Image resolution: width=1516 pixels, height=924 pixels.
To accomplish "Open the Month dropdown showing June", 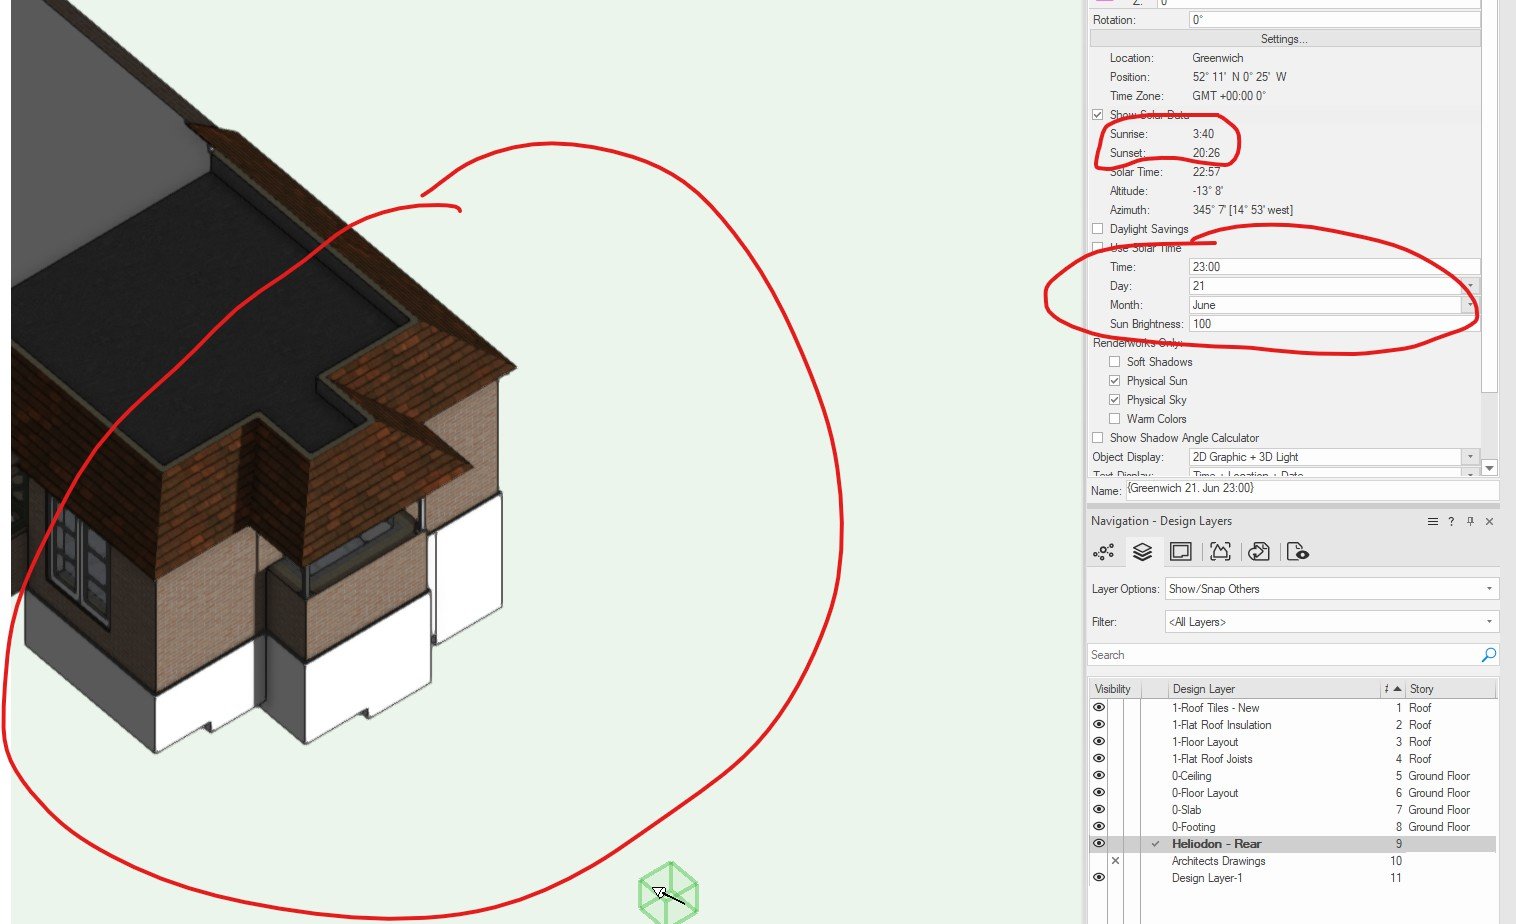I will tap(1469, 305).
